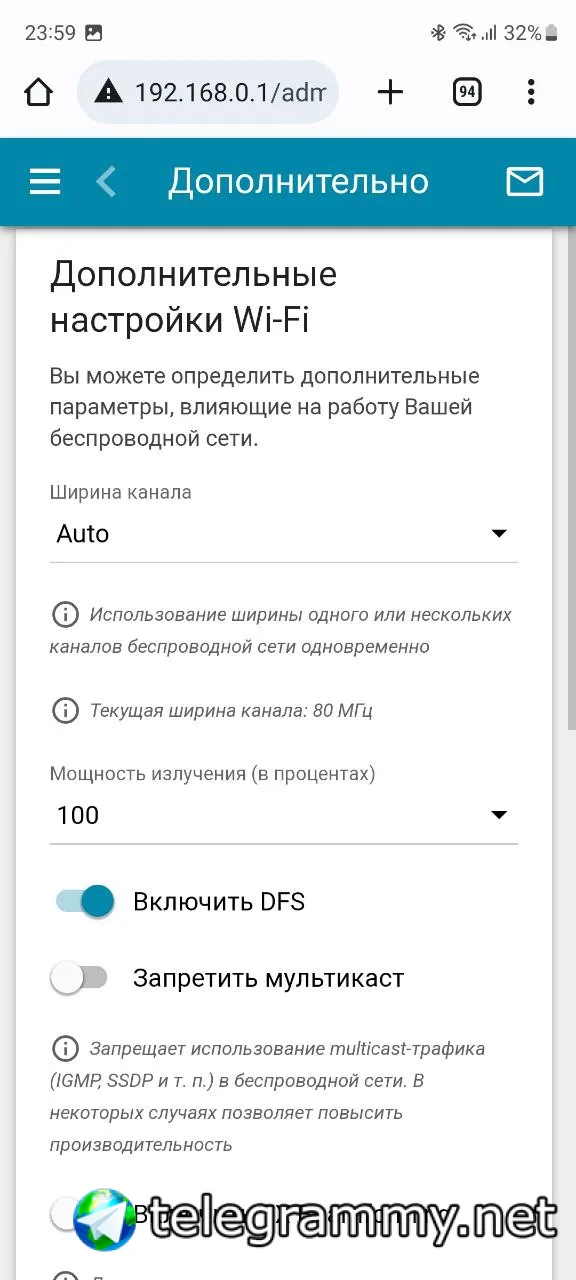Tap the not-secure warning triangle in URL bar
This screenshot has width=576, height=1280.
click(x=108, y=93)
